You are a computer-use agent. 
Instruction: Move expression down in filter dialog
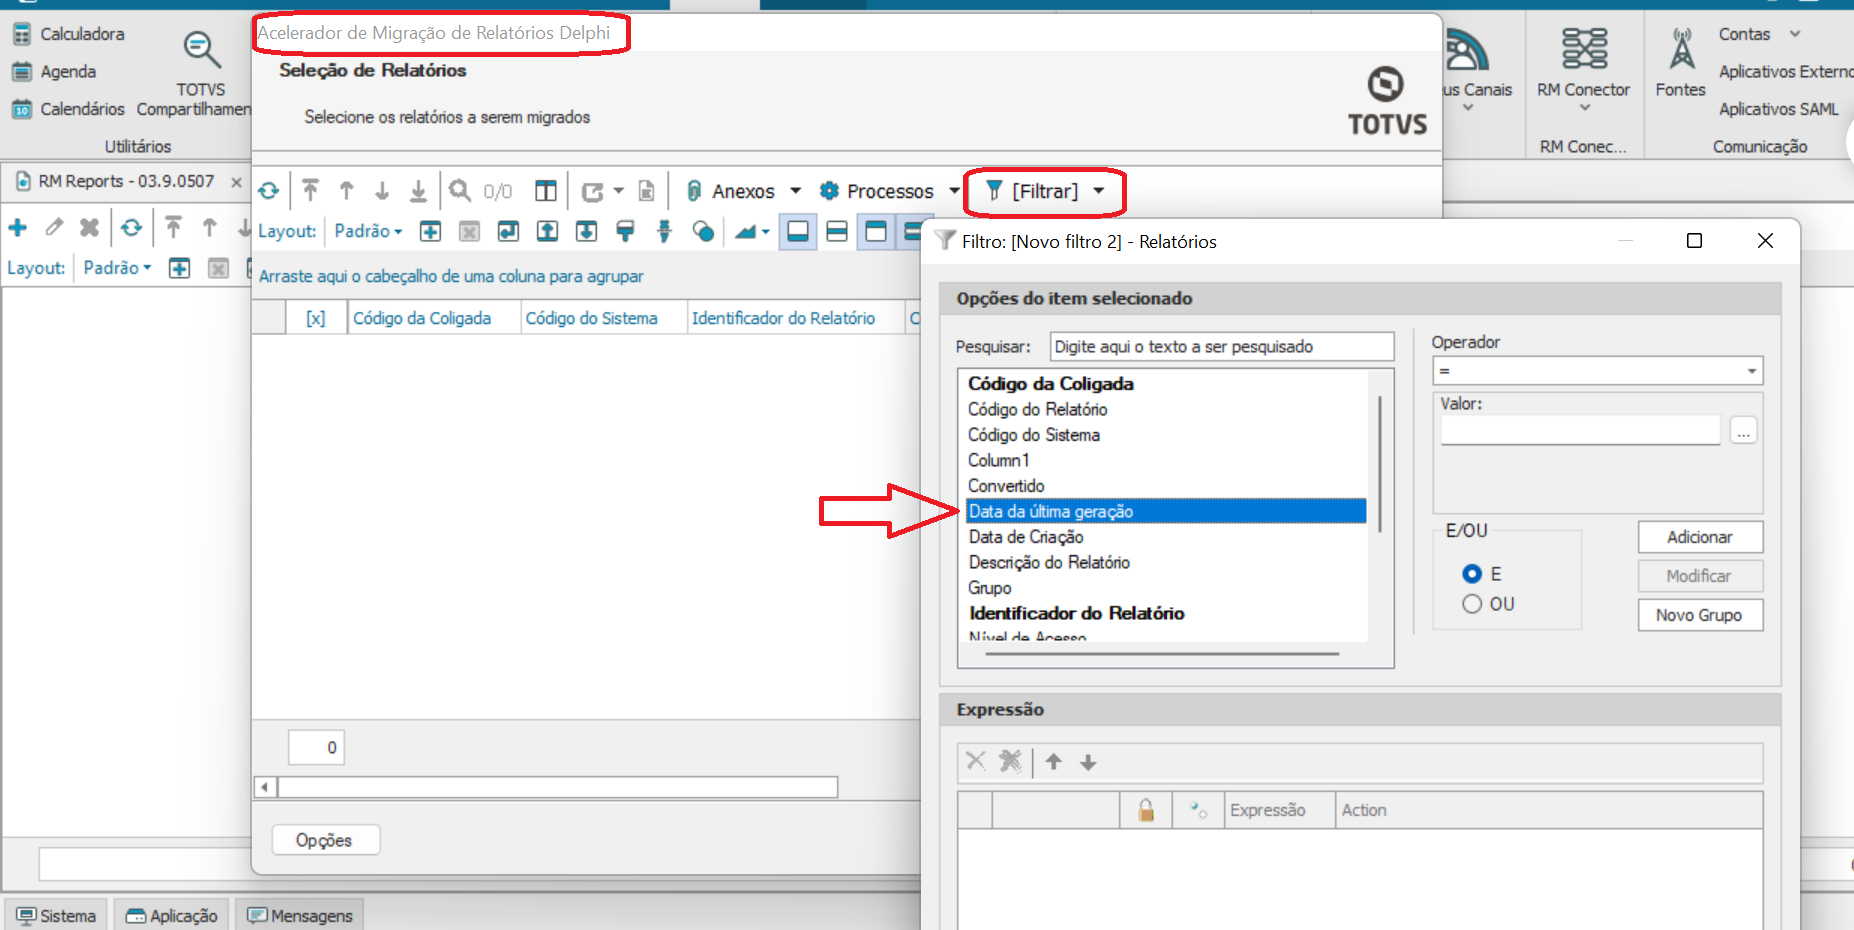[x=1088, y=762]
